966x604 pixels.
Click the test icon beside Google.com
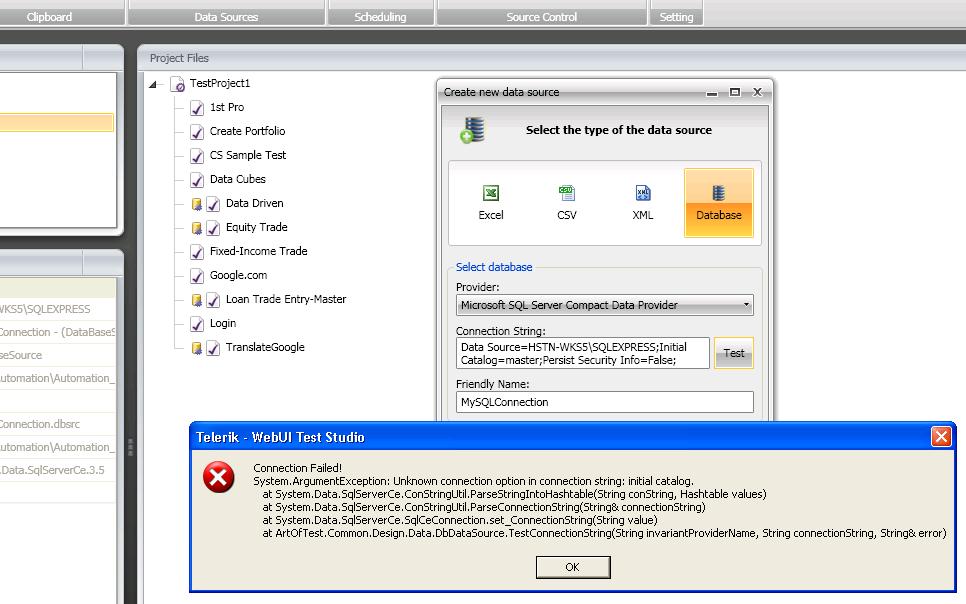pos(197,276)
